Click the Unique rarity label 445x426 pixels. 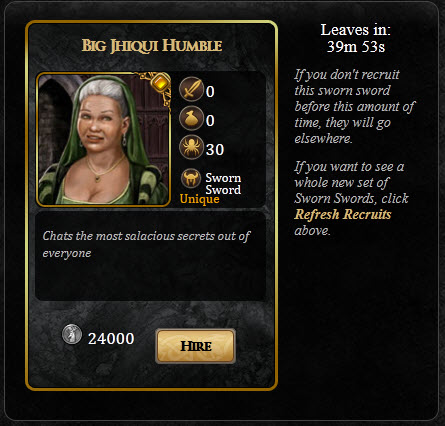(199, 199)
